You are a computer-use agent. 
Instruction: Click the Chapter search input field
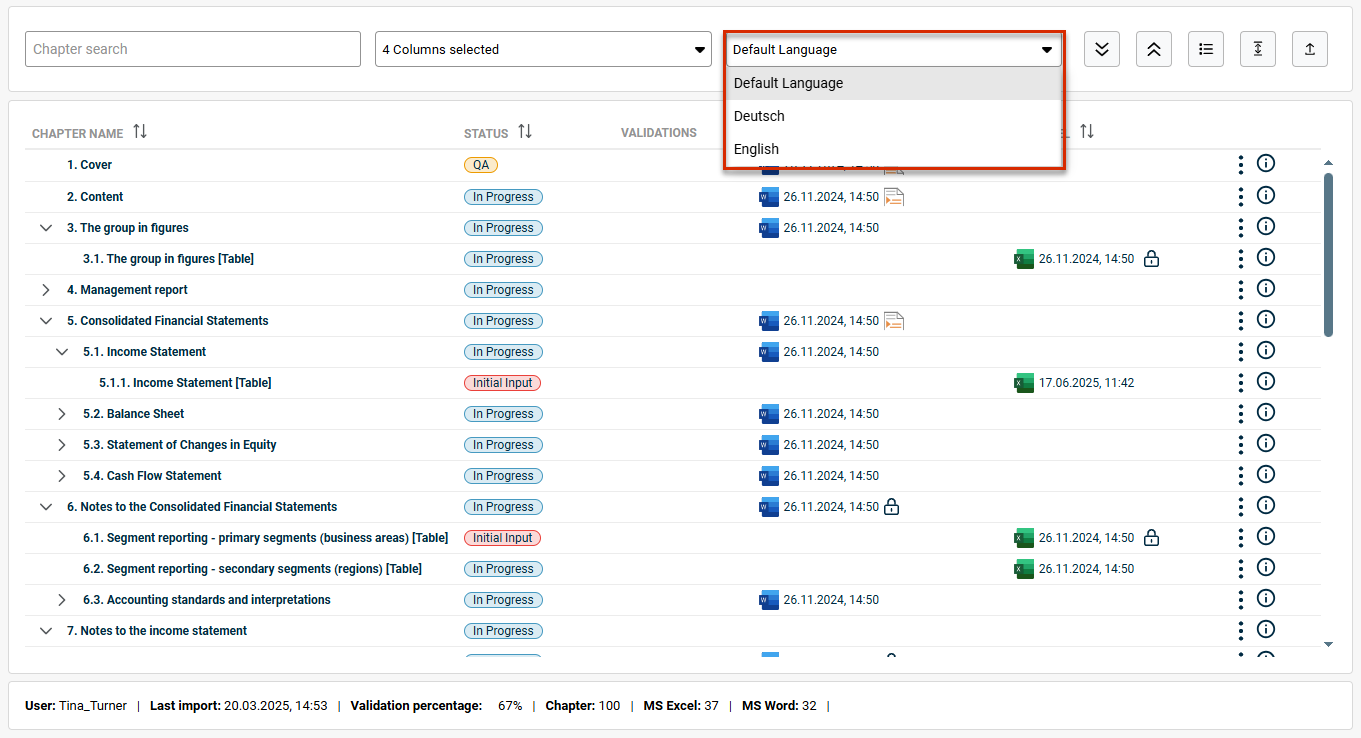point(193,49)
